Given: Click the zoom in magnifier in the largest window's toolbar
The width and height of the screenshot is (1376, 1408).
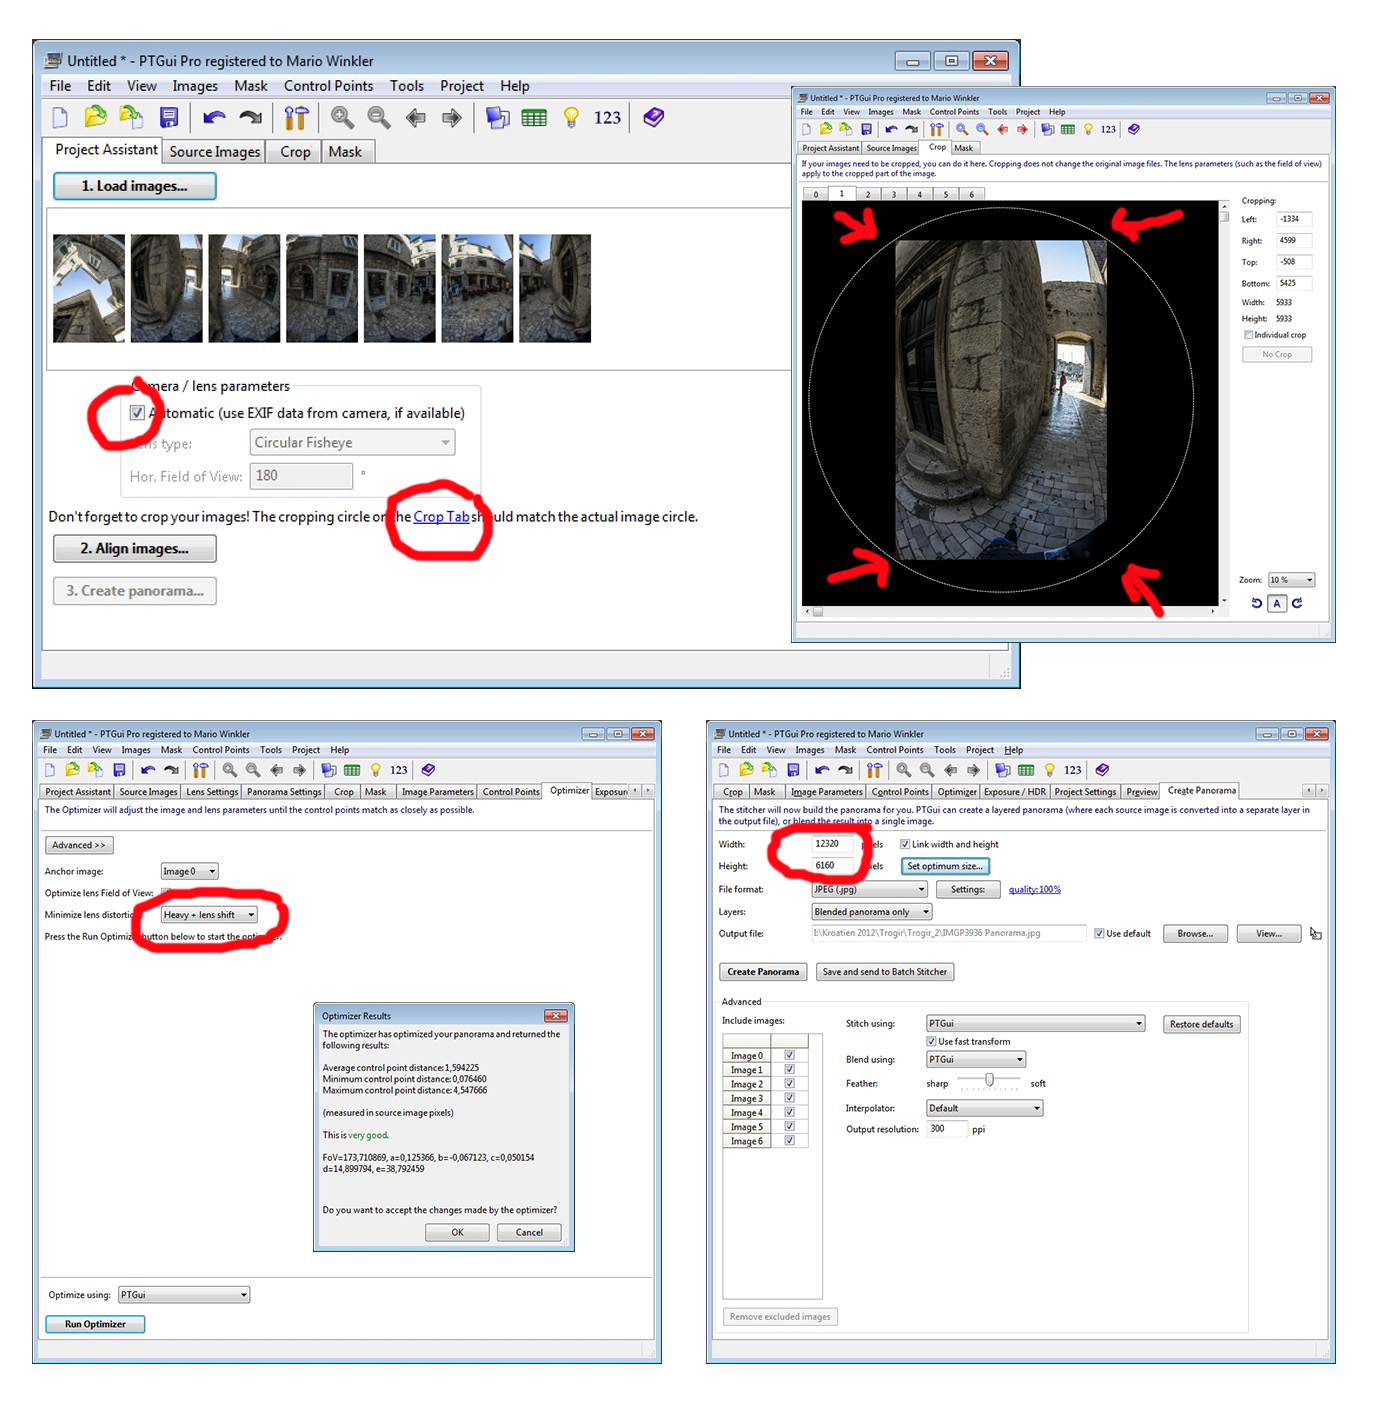Looking at the screenshot, I should 342,118.
